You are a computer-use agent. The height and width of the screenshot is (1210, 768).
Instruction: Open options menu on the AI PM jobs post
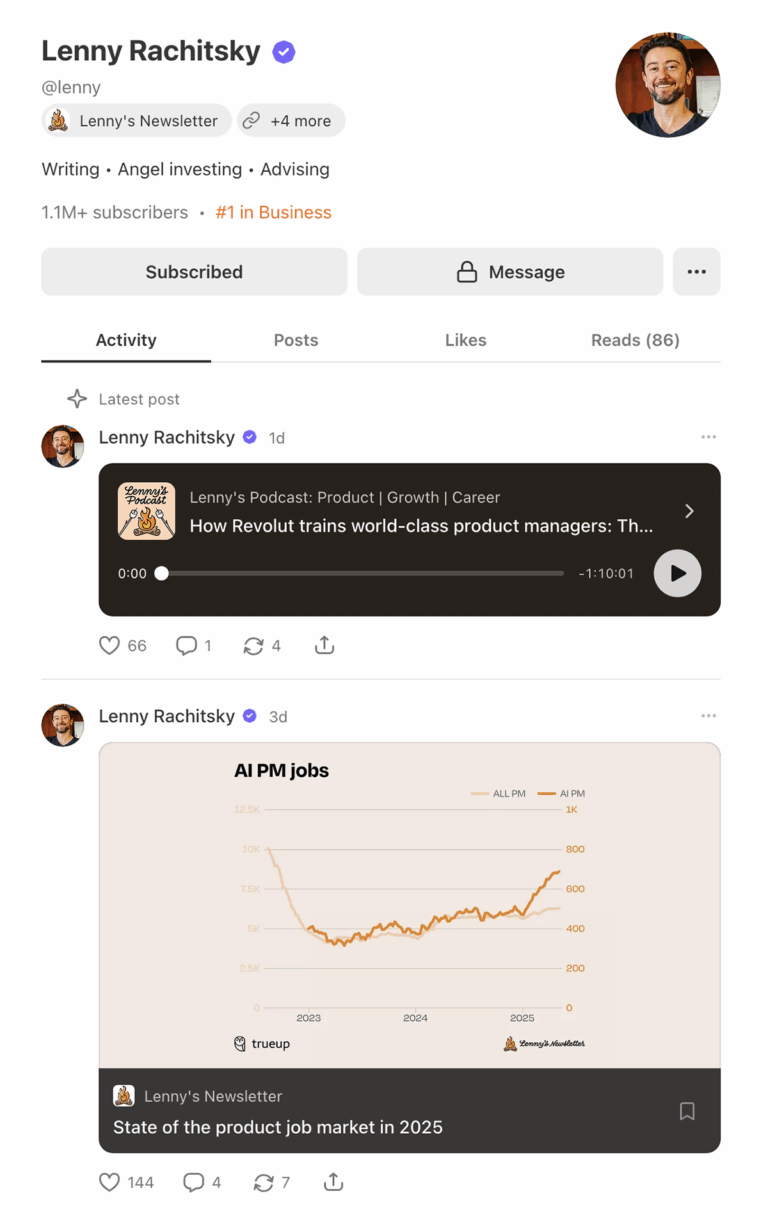point(709,716)
